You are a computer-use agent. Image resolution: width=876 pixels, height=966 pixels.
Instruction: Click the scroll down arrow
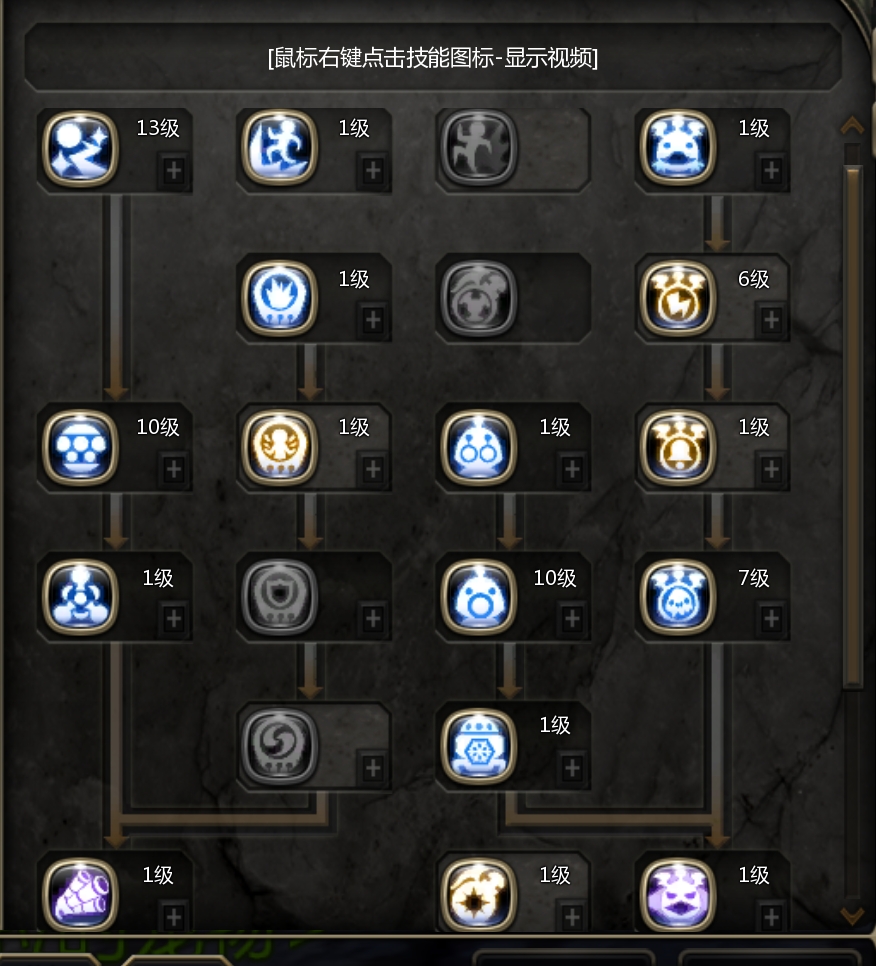pyautogui.click(x=852, y=916)
